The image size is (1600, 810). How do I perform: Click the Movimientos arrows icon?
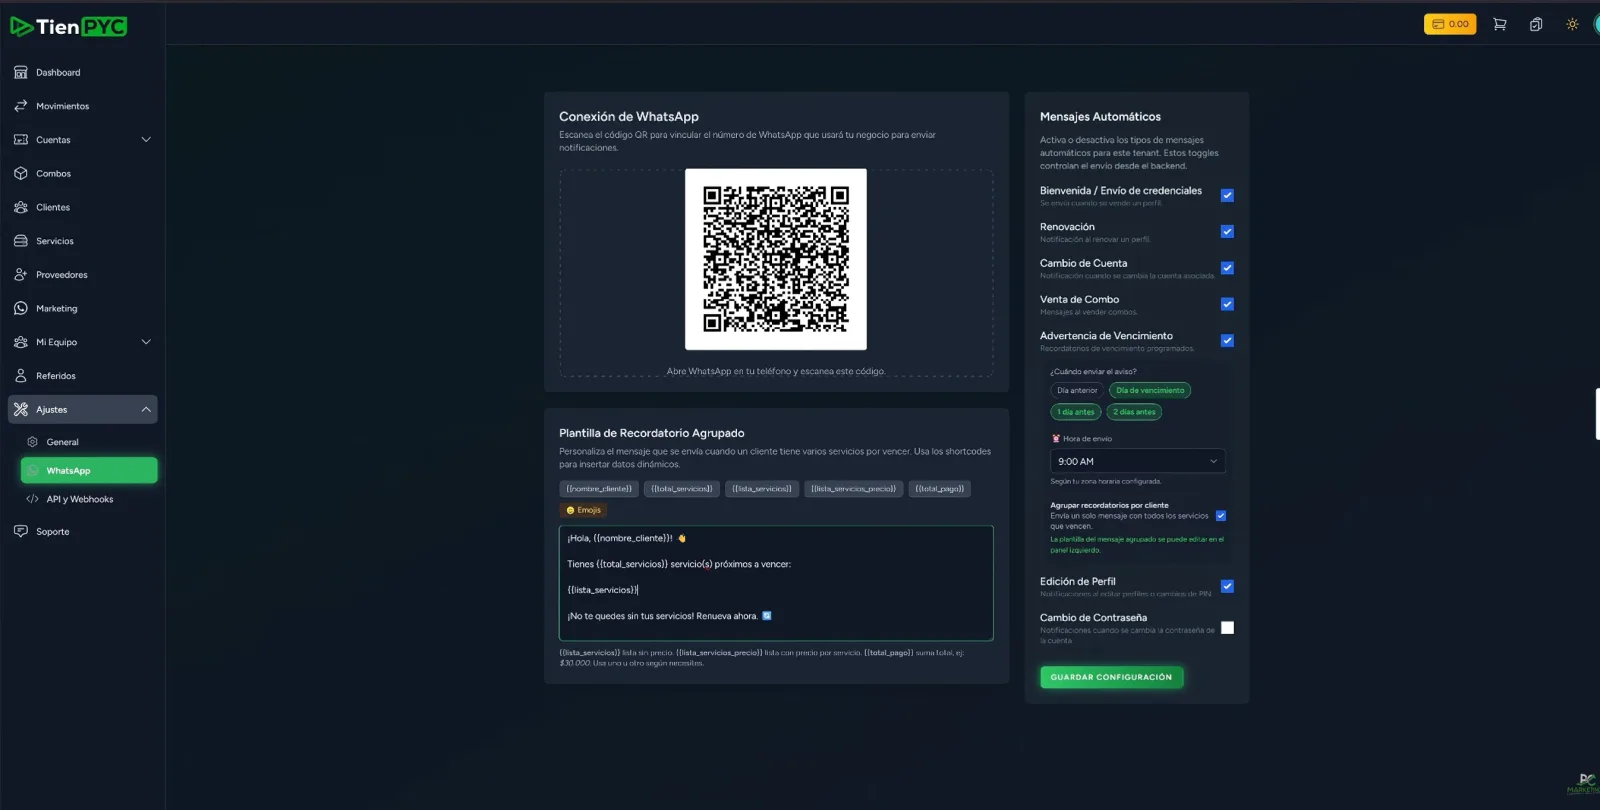[x=21, y=106]
